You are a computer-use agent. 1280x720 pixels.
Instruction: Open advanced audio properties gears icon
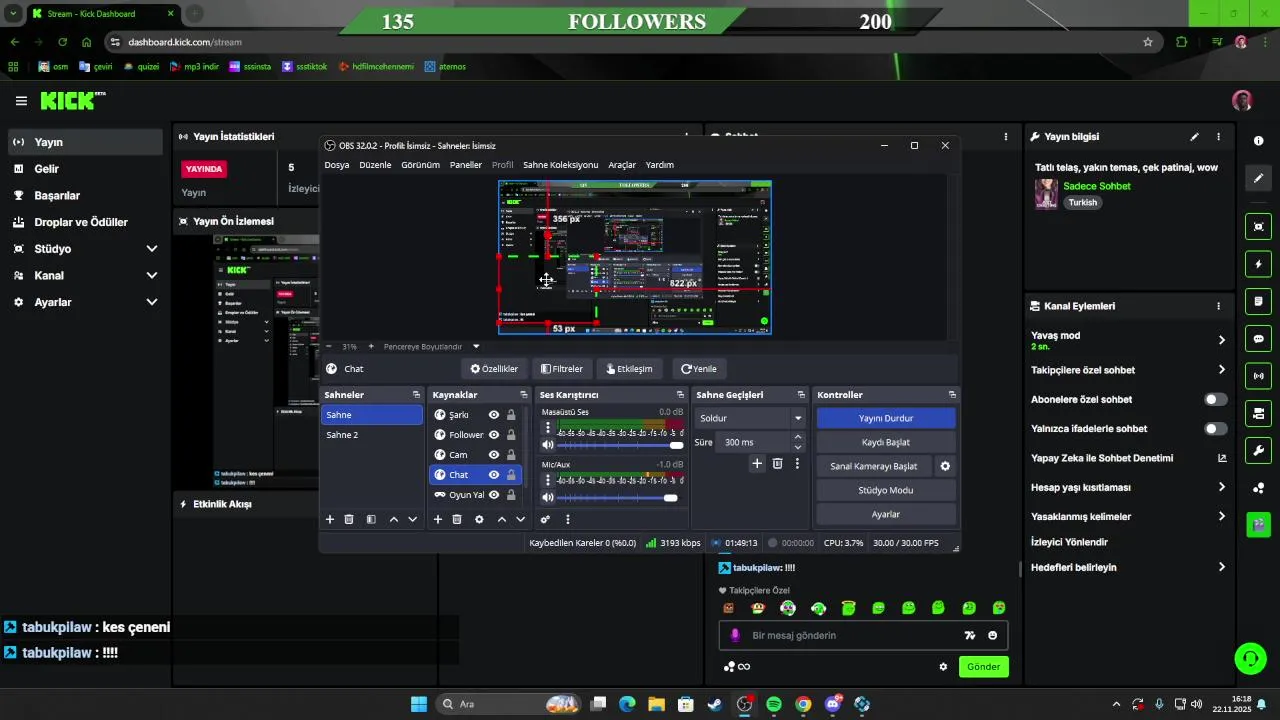tap(545, 519)
